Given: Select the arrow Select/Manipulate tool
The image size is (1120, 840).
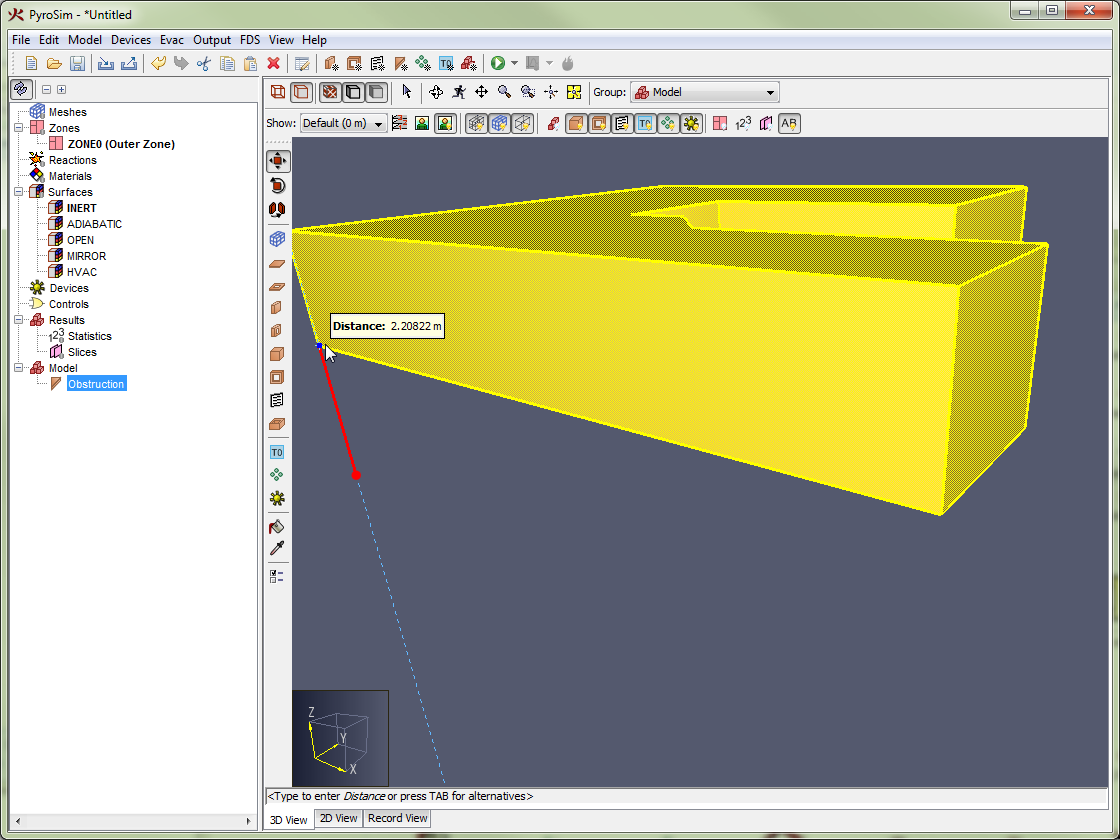Looking at the screenshot, I should tap(406, 91).
